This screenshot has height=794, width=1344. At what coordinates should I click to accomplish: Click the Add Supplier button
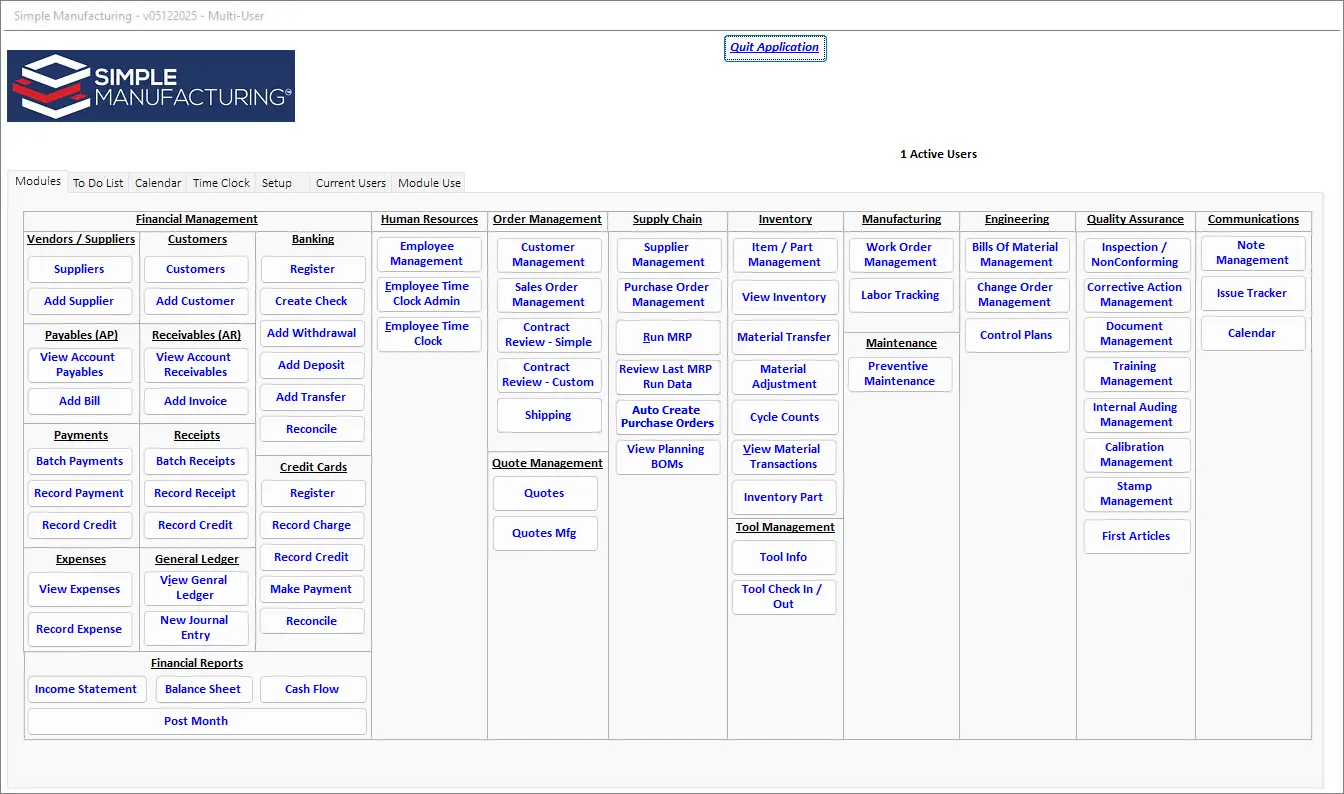click(x=79, y=301)
